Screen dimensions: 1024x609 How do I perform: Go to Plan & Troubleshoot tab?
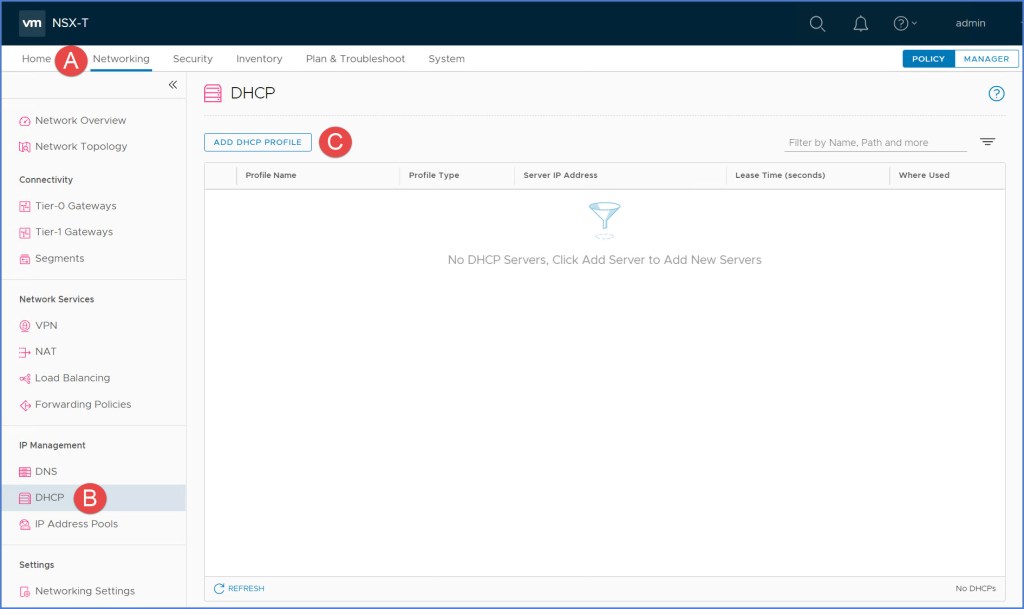pyautogui.click(x=355, y=59)
